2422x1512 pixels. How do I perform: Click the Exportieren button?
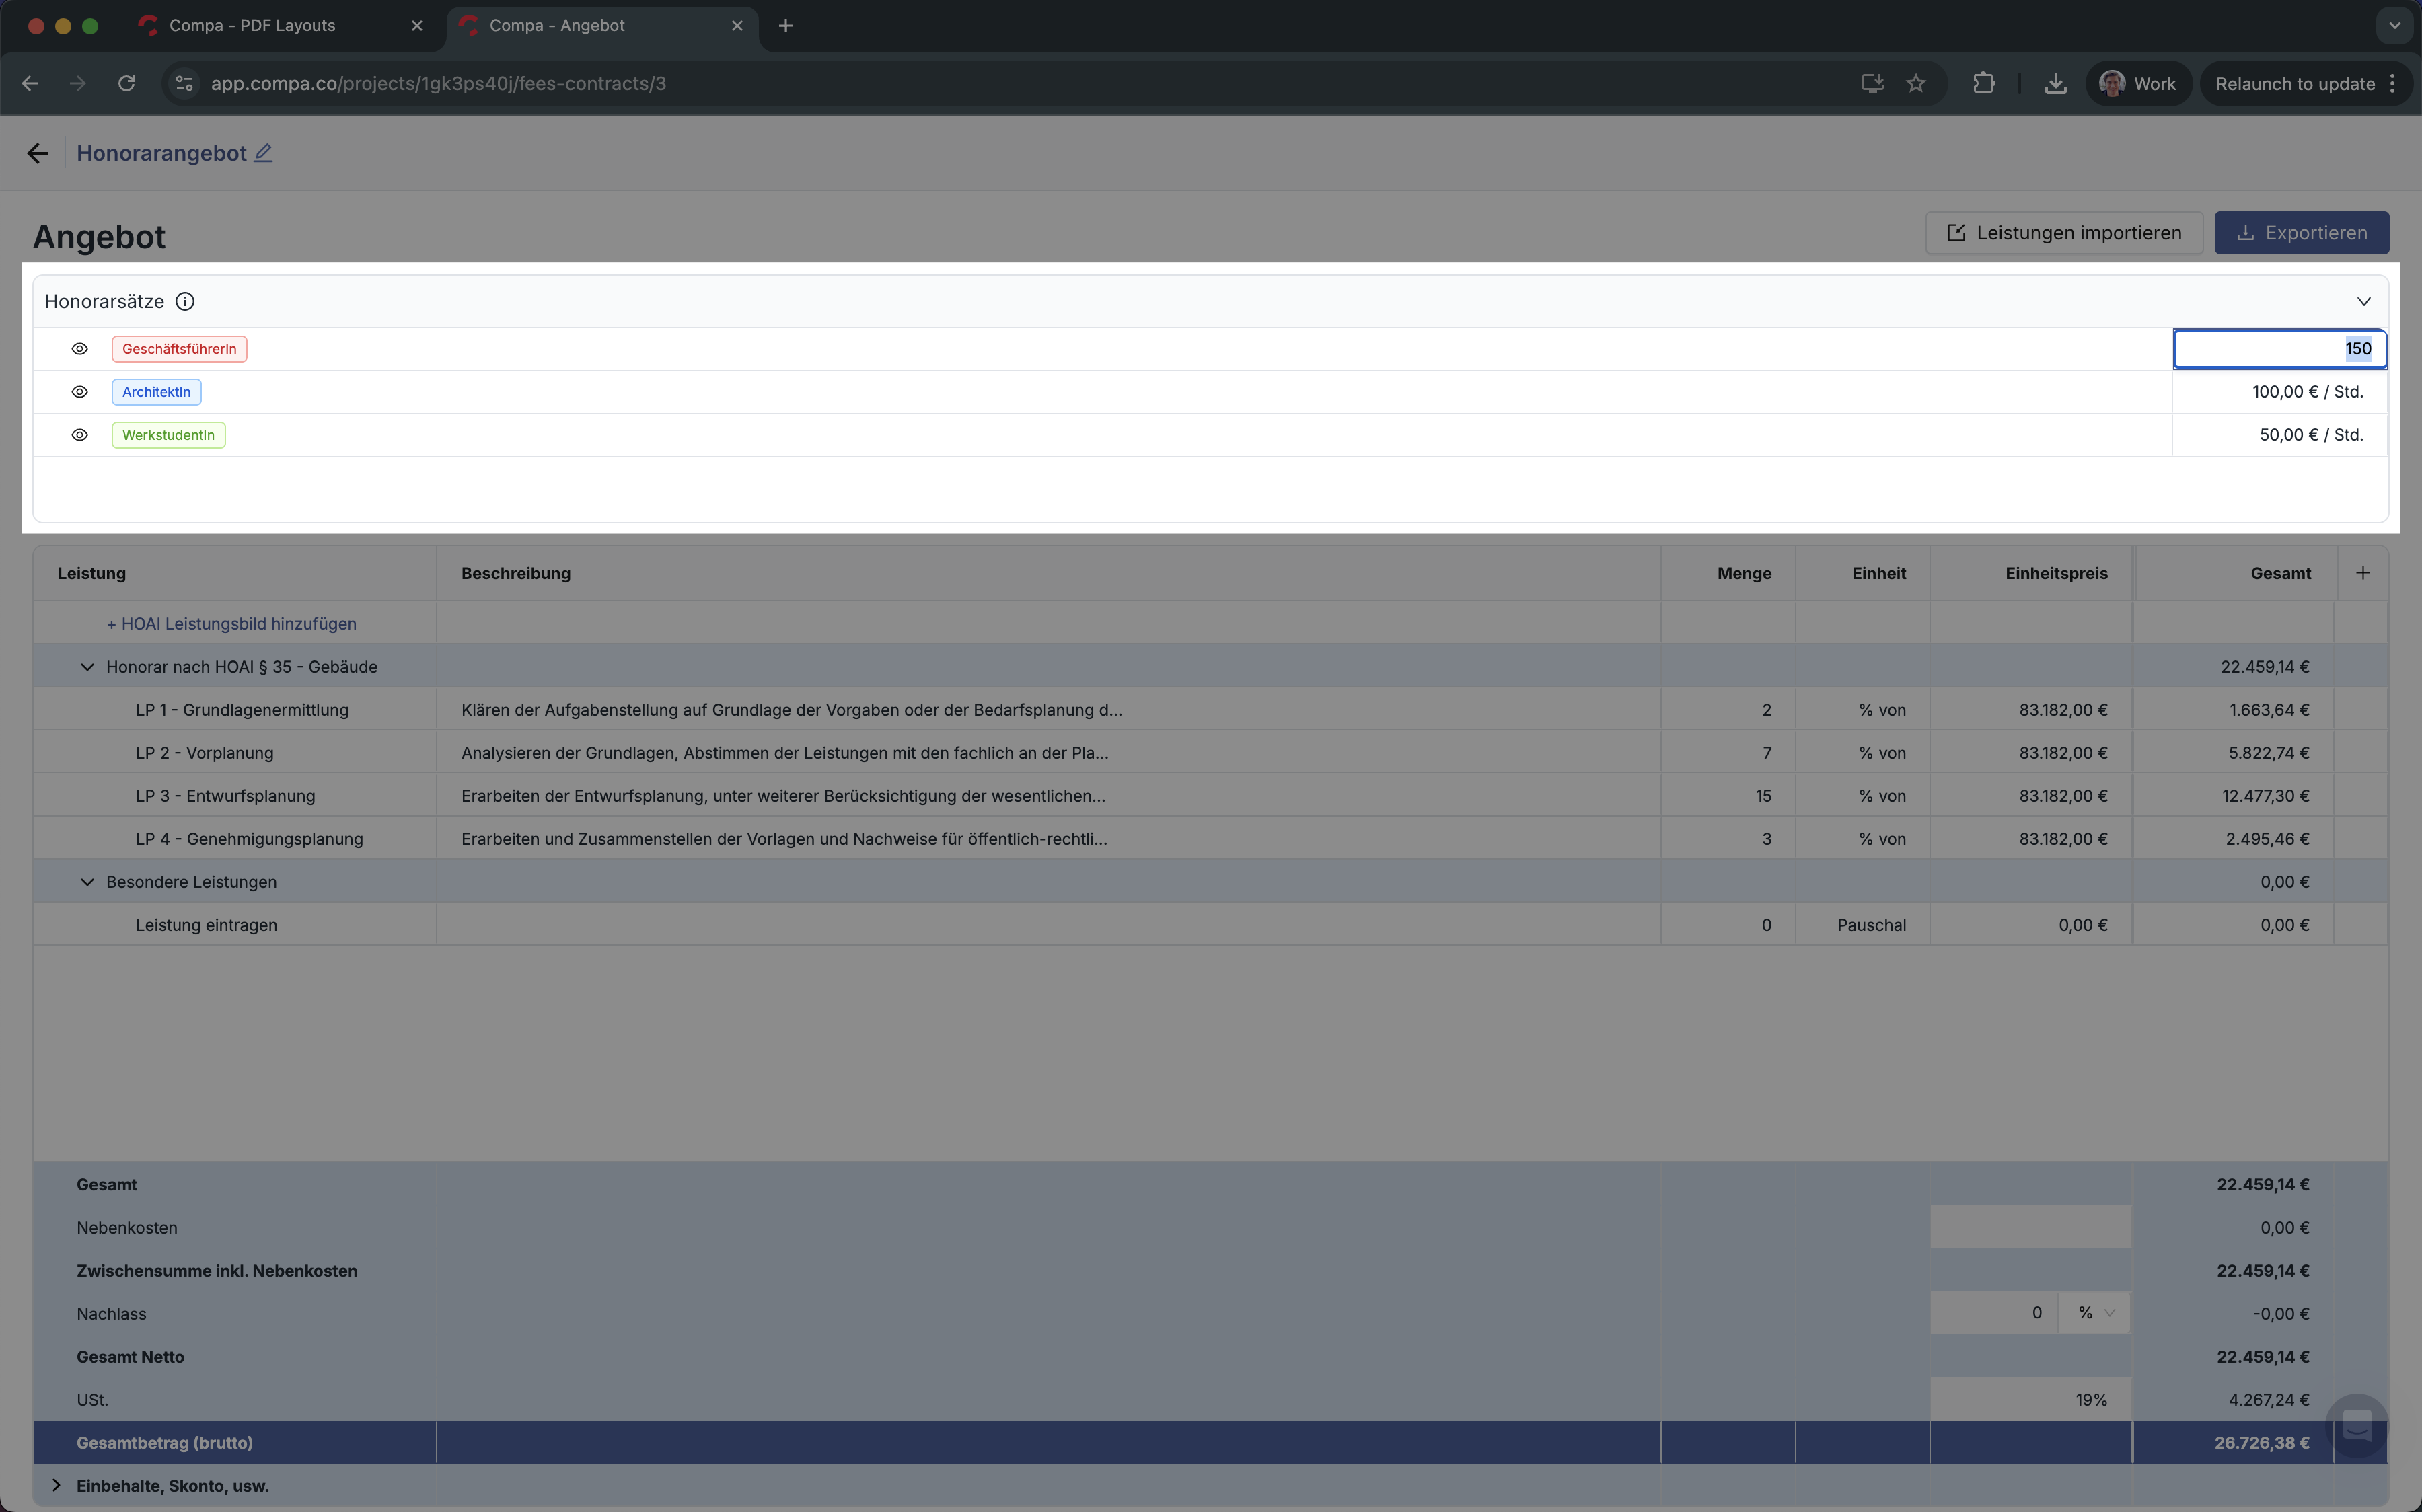pos(2301,233)
